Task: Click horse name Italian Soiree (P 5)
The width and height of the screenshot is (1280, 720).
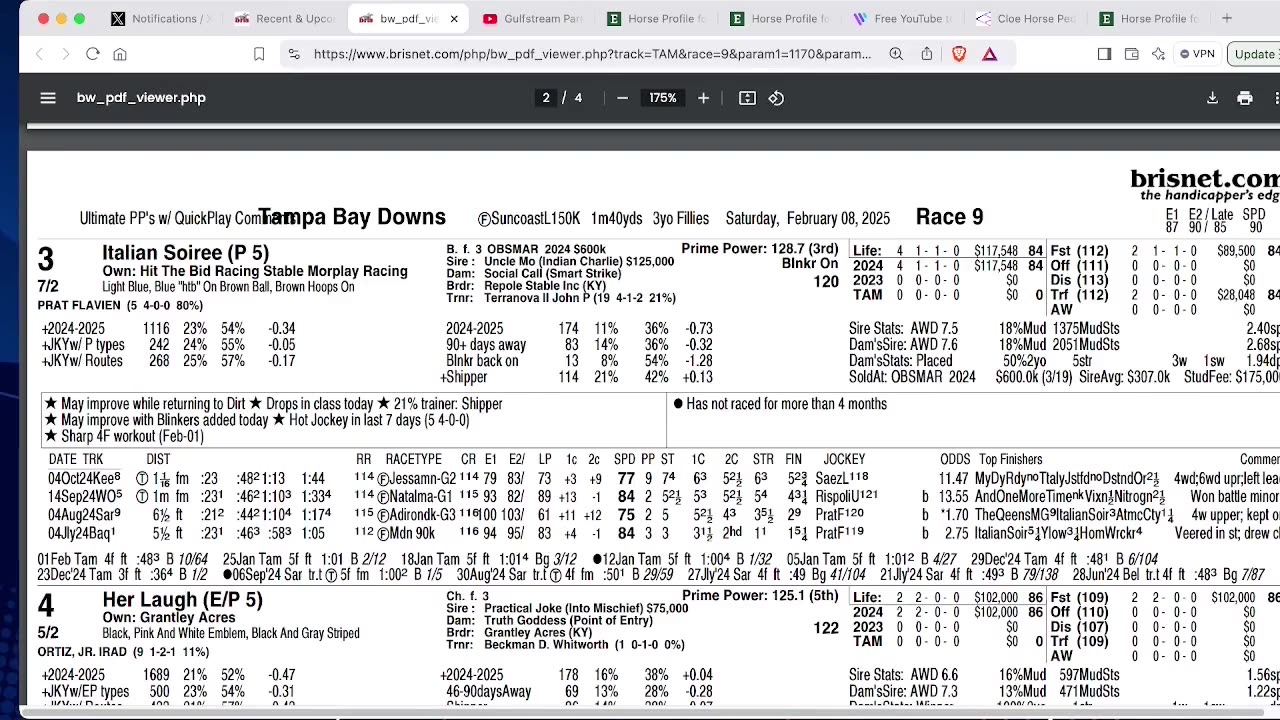Action: [186, 253]
